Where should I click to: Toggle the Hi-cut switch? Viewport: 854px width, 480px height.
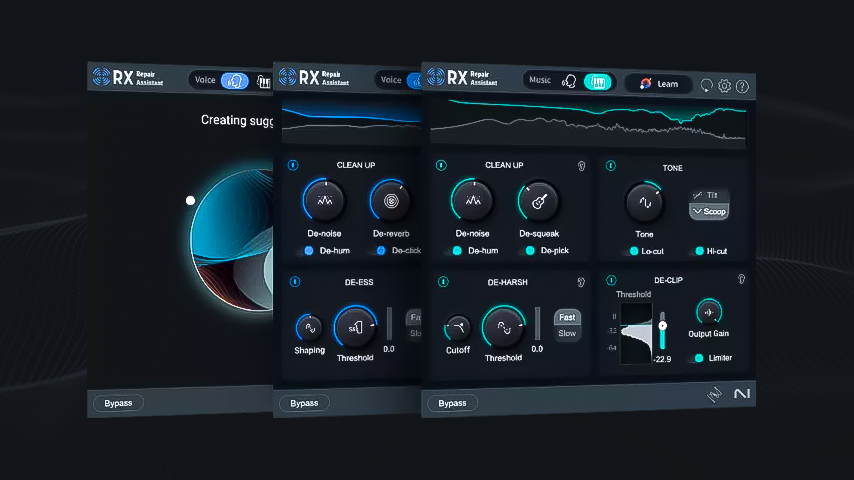(695, 251)
